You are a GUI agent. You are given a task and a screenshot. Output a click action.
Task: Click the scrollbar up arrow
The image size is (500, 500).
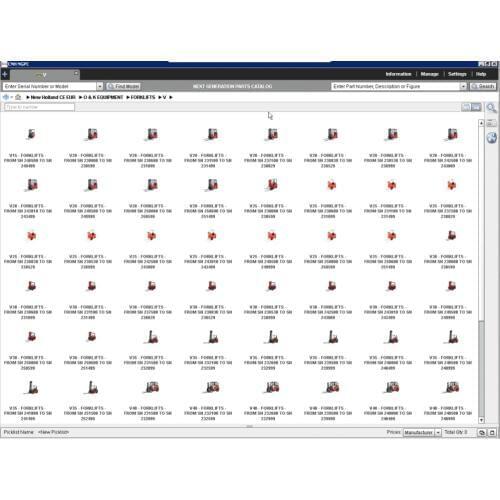click(x=481, y=123)
